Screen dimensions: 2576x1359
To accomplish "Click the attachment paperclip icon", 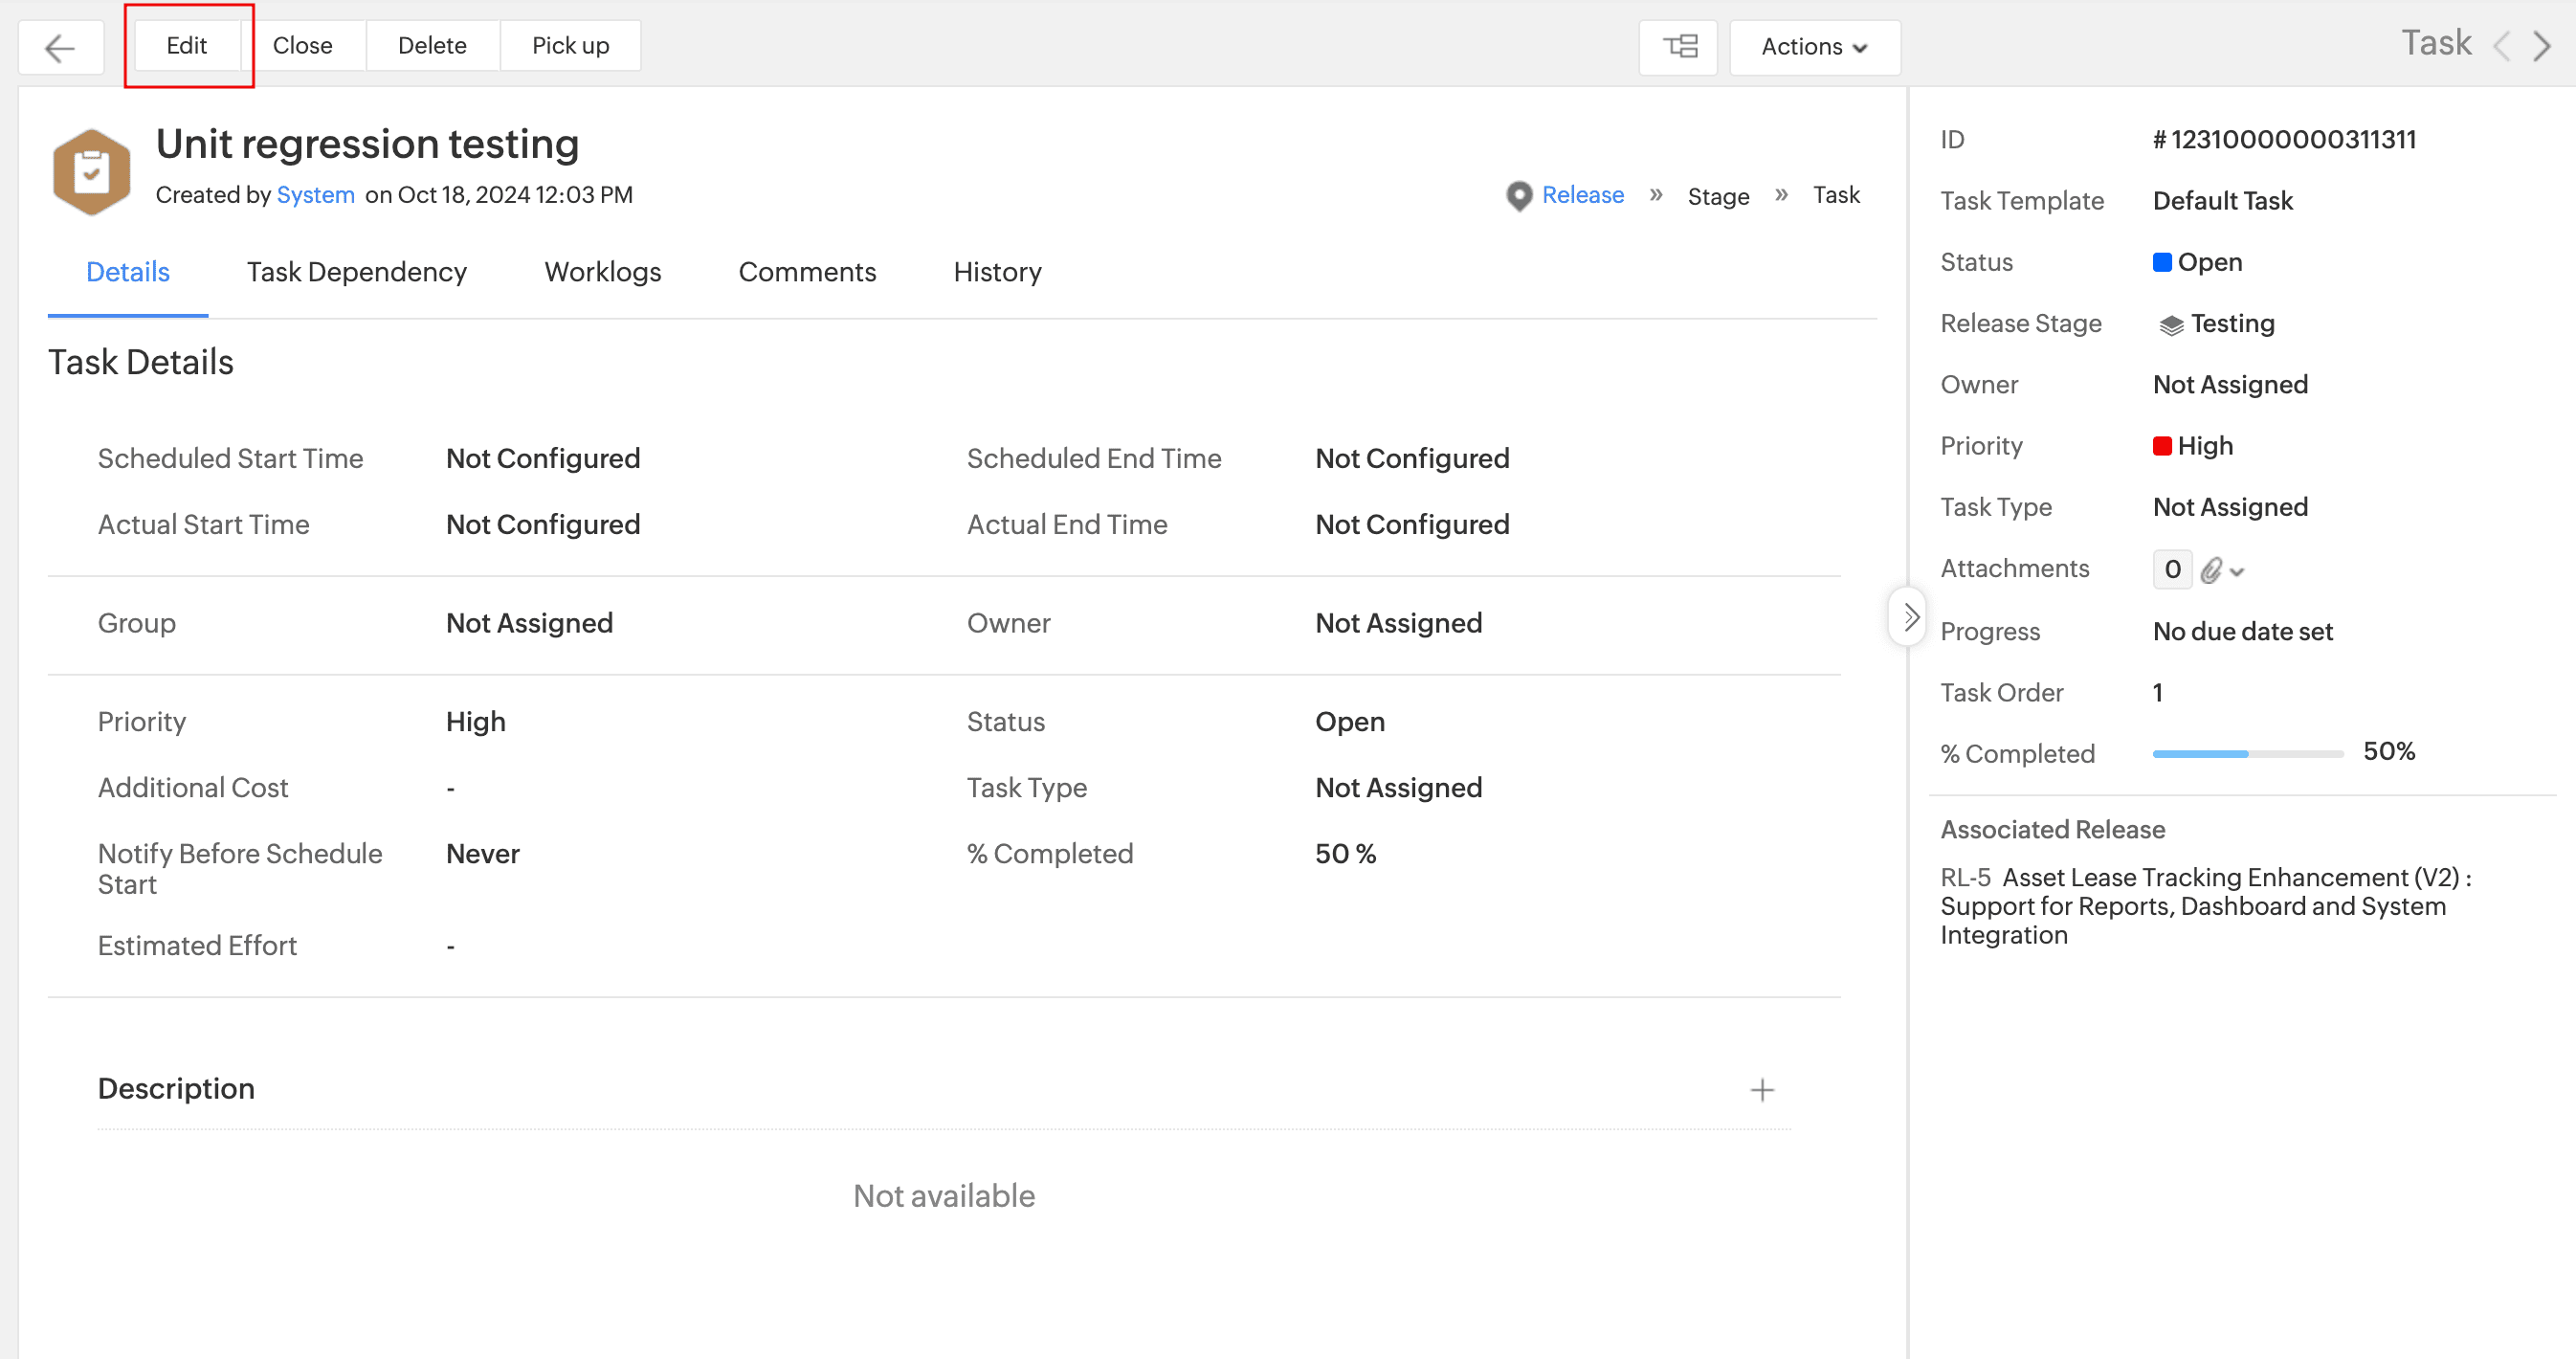I will click(x=2211, y=570).
